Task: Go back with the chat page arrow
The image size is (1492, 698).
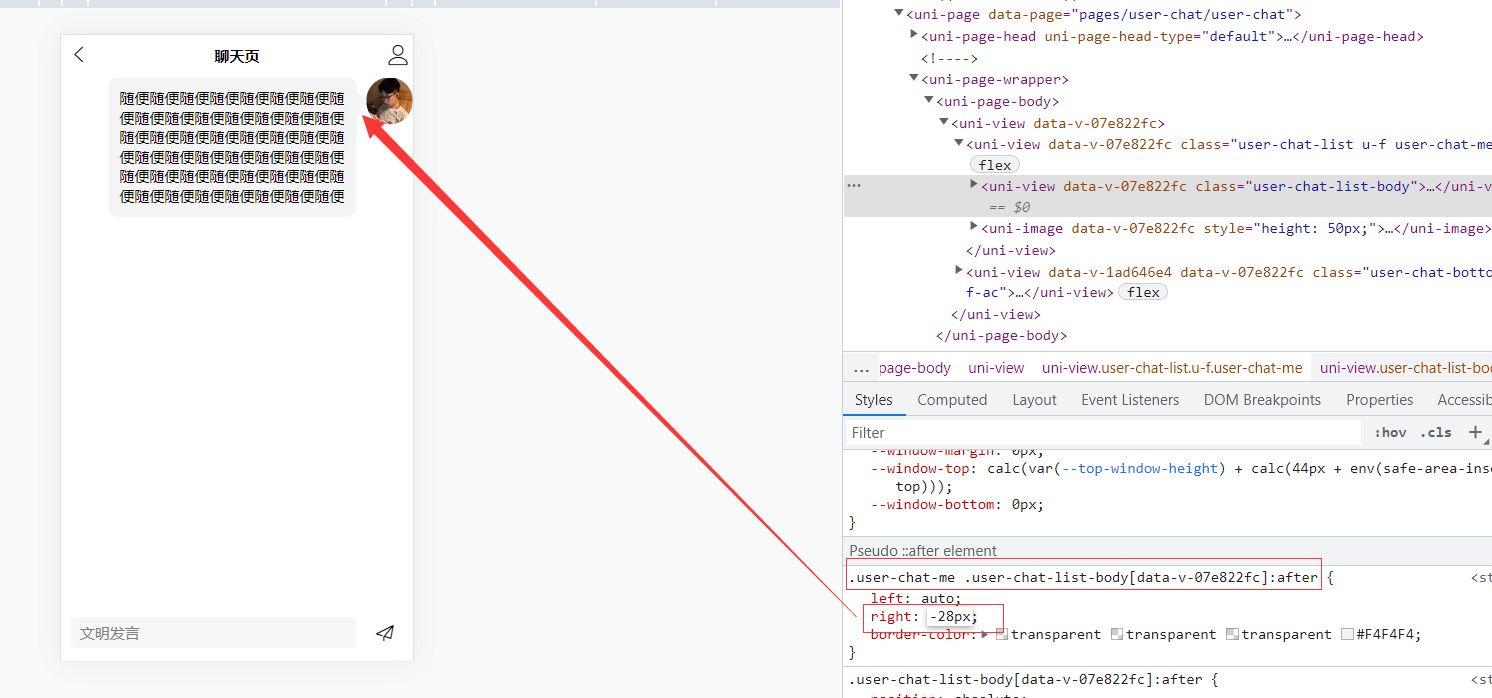Action: (79, 55)
